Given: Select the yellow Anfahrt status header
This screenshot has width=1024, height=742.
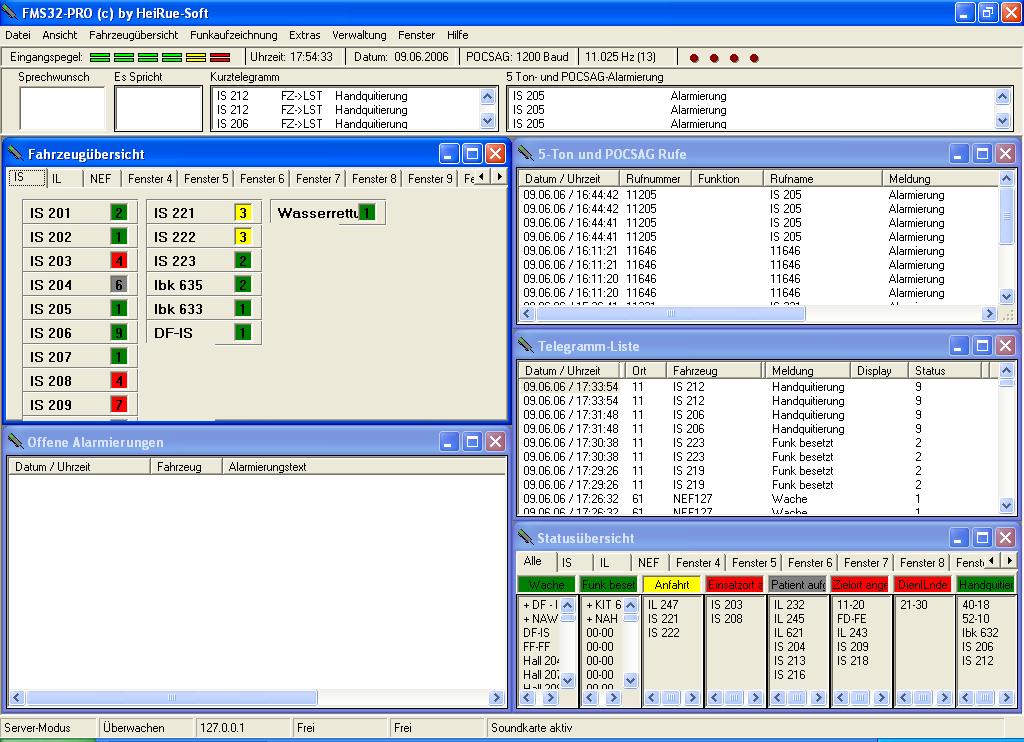Looking at the screenshot, I should pyautogui.click(x=671, y=585).
